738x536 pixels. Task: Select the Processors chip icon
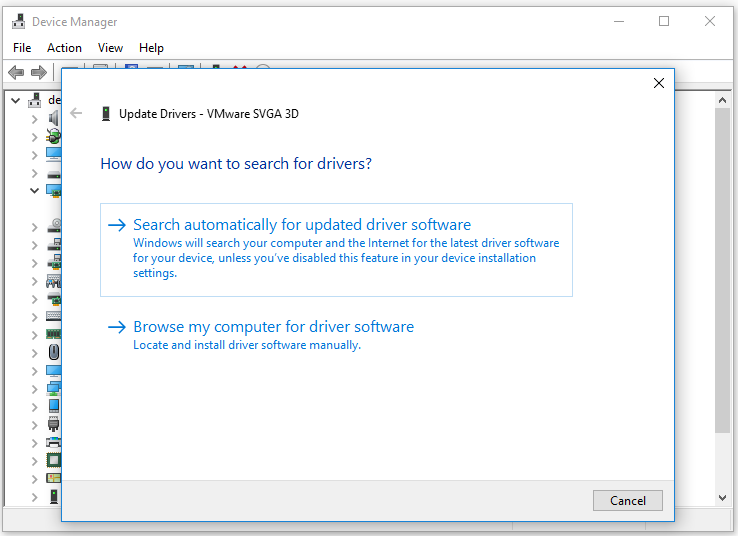pyautogui.click(x=54, y=460)
